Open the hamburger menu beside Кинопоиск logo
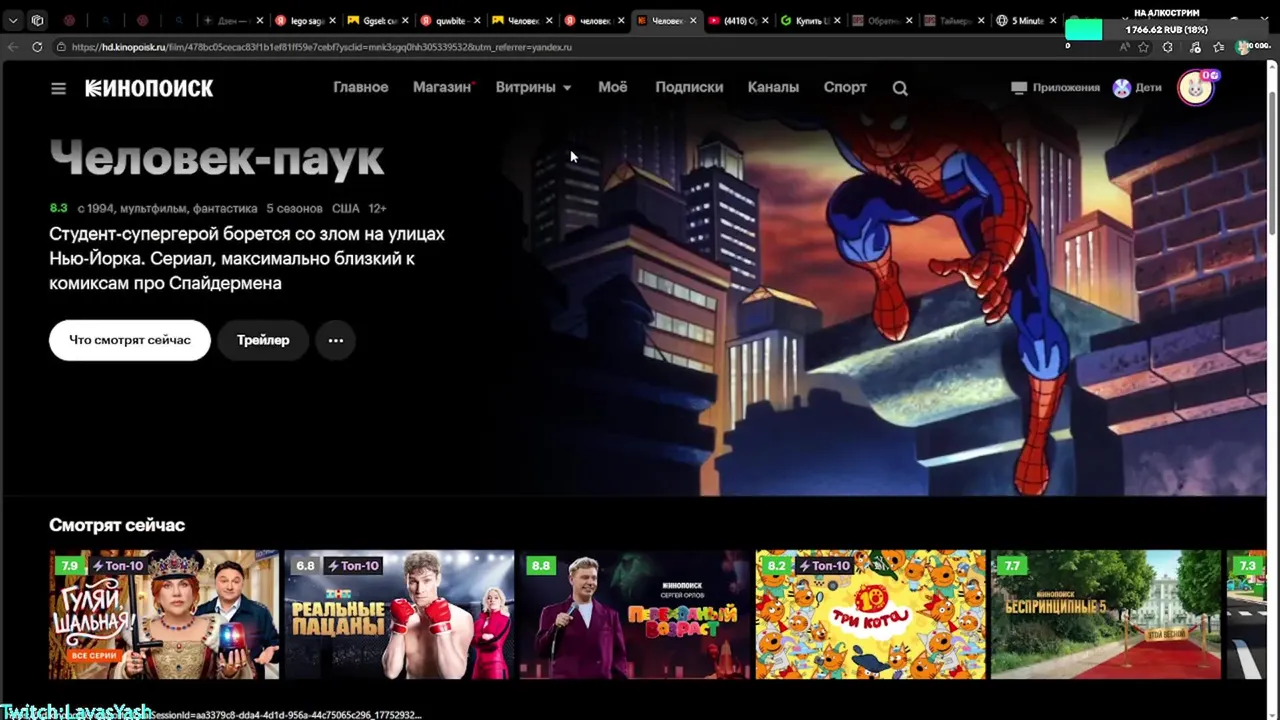The height and width of the screenshot is (720, 1280). (x=58, y=88)
